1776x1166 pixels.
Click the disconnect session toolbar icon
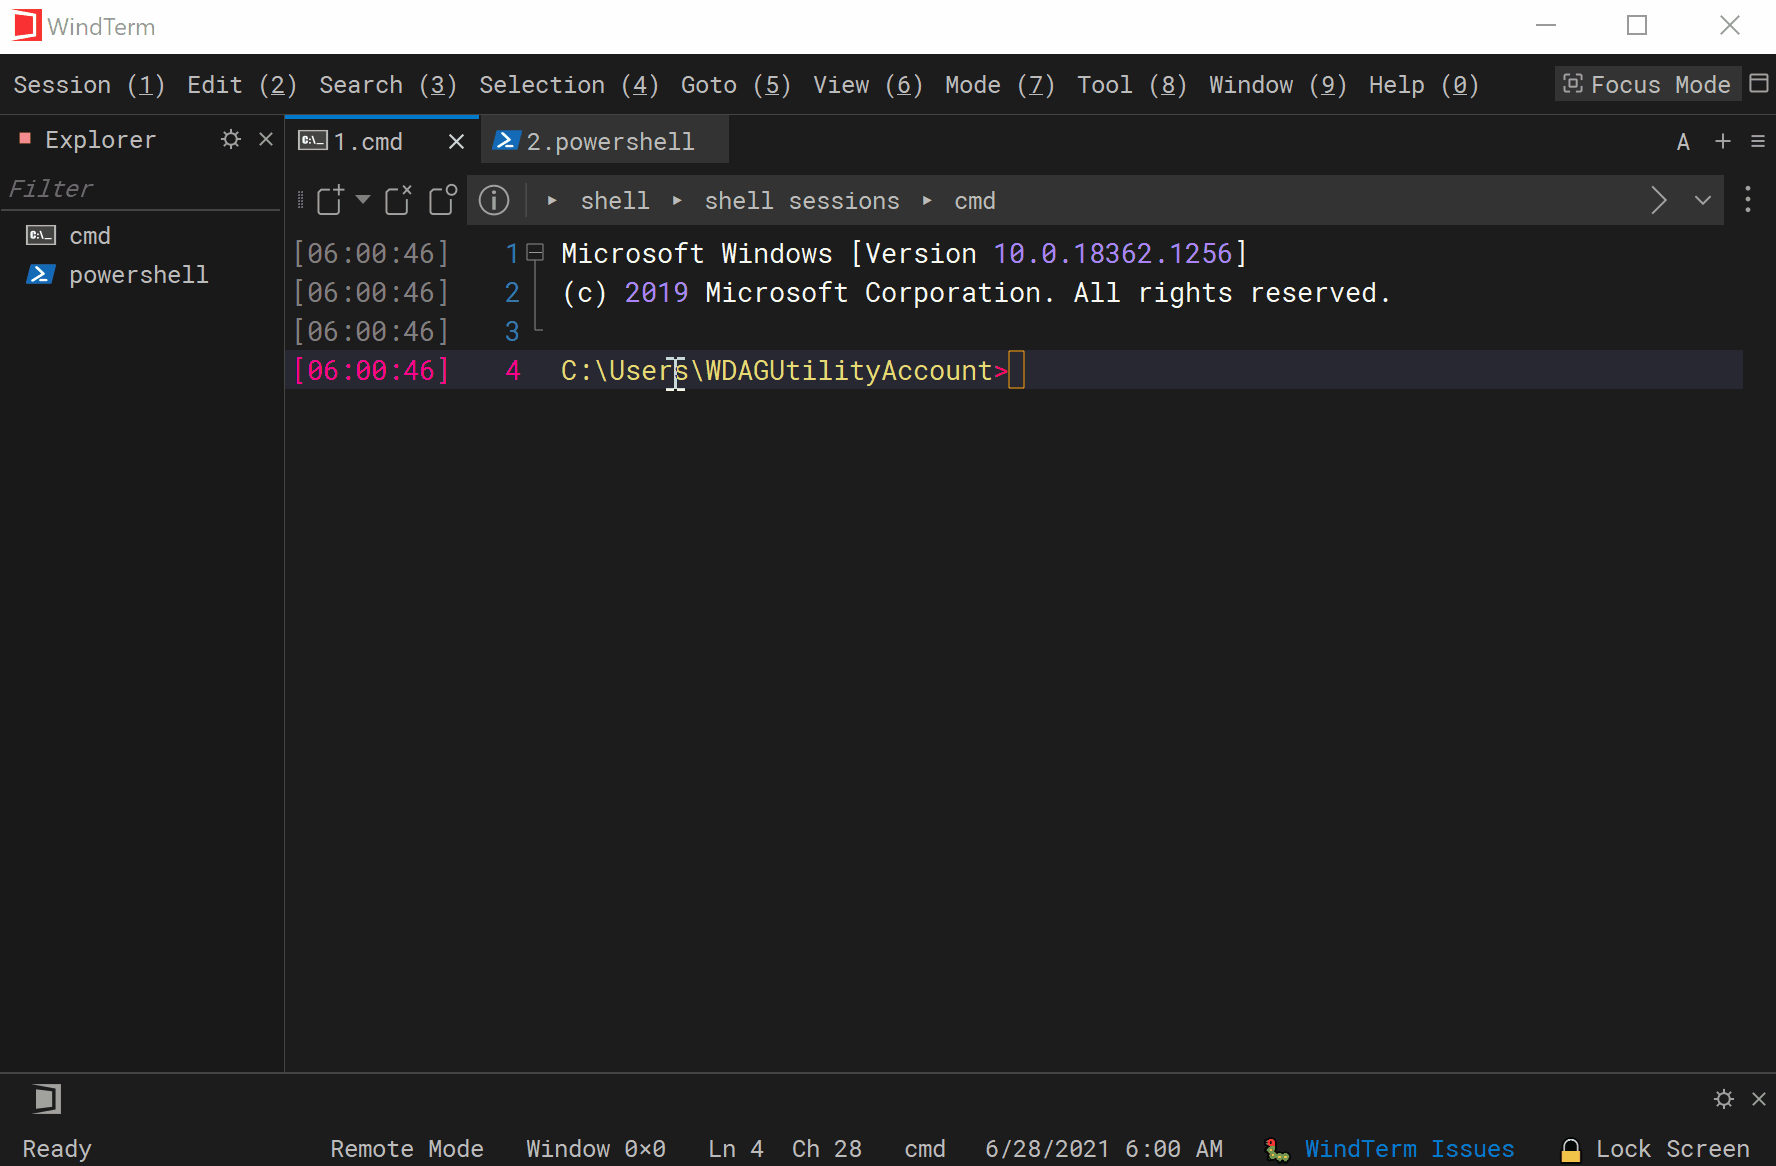tap(398, 200)
